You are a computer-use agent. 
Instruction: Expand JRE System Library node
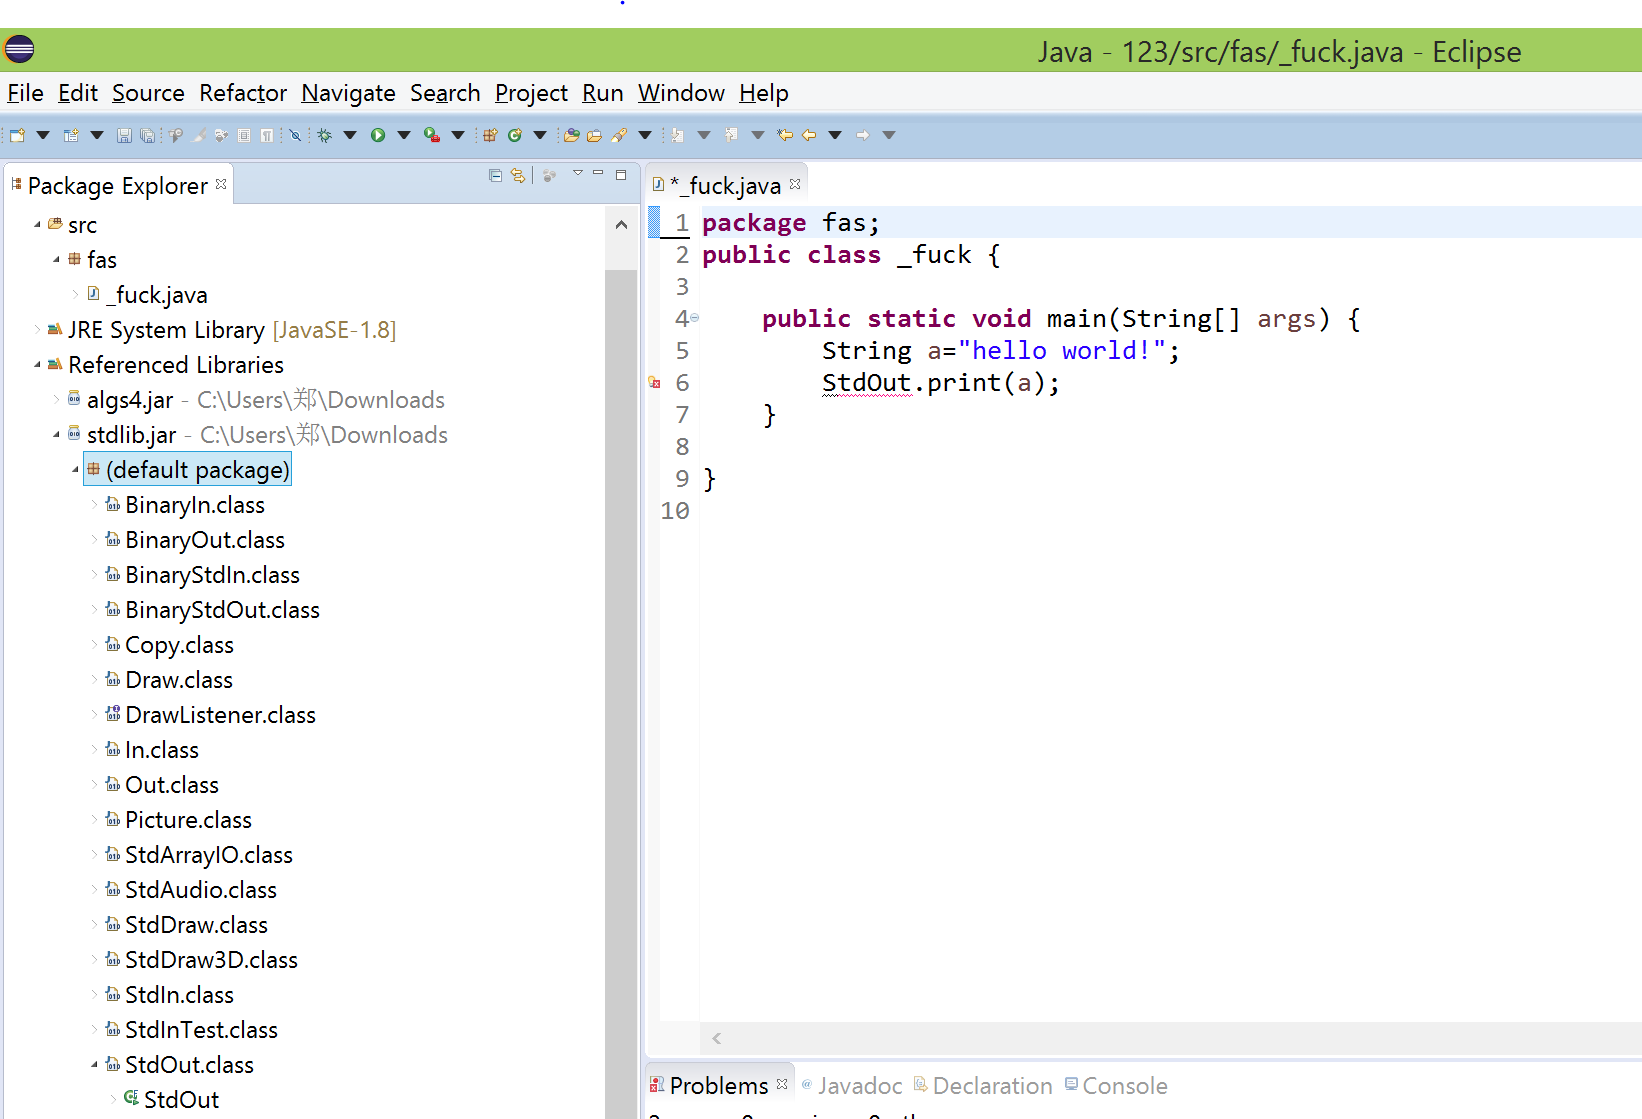point(37,329)
